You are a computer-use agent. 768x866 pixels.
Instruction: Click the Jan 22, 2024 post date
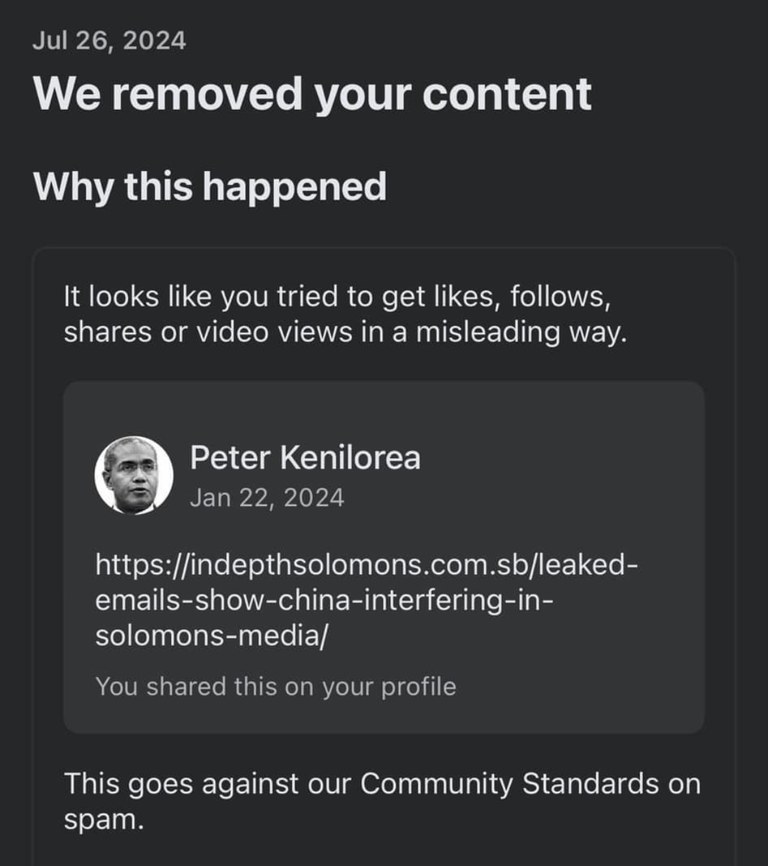(x=267, y=498)
